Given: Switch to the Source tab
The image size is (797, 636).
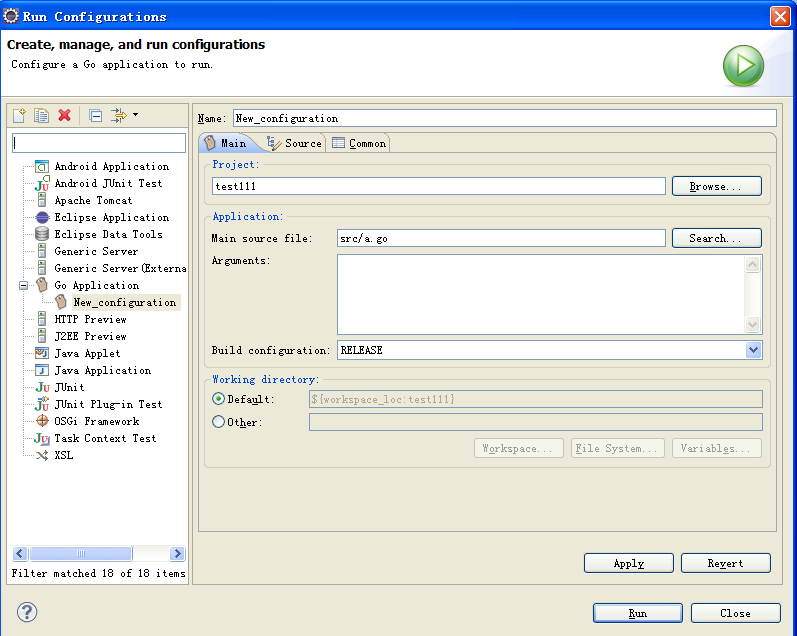Looking at the screenshot, I should 294,143.
